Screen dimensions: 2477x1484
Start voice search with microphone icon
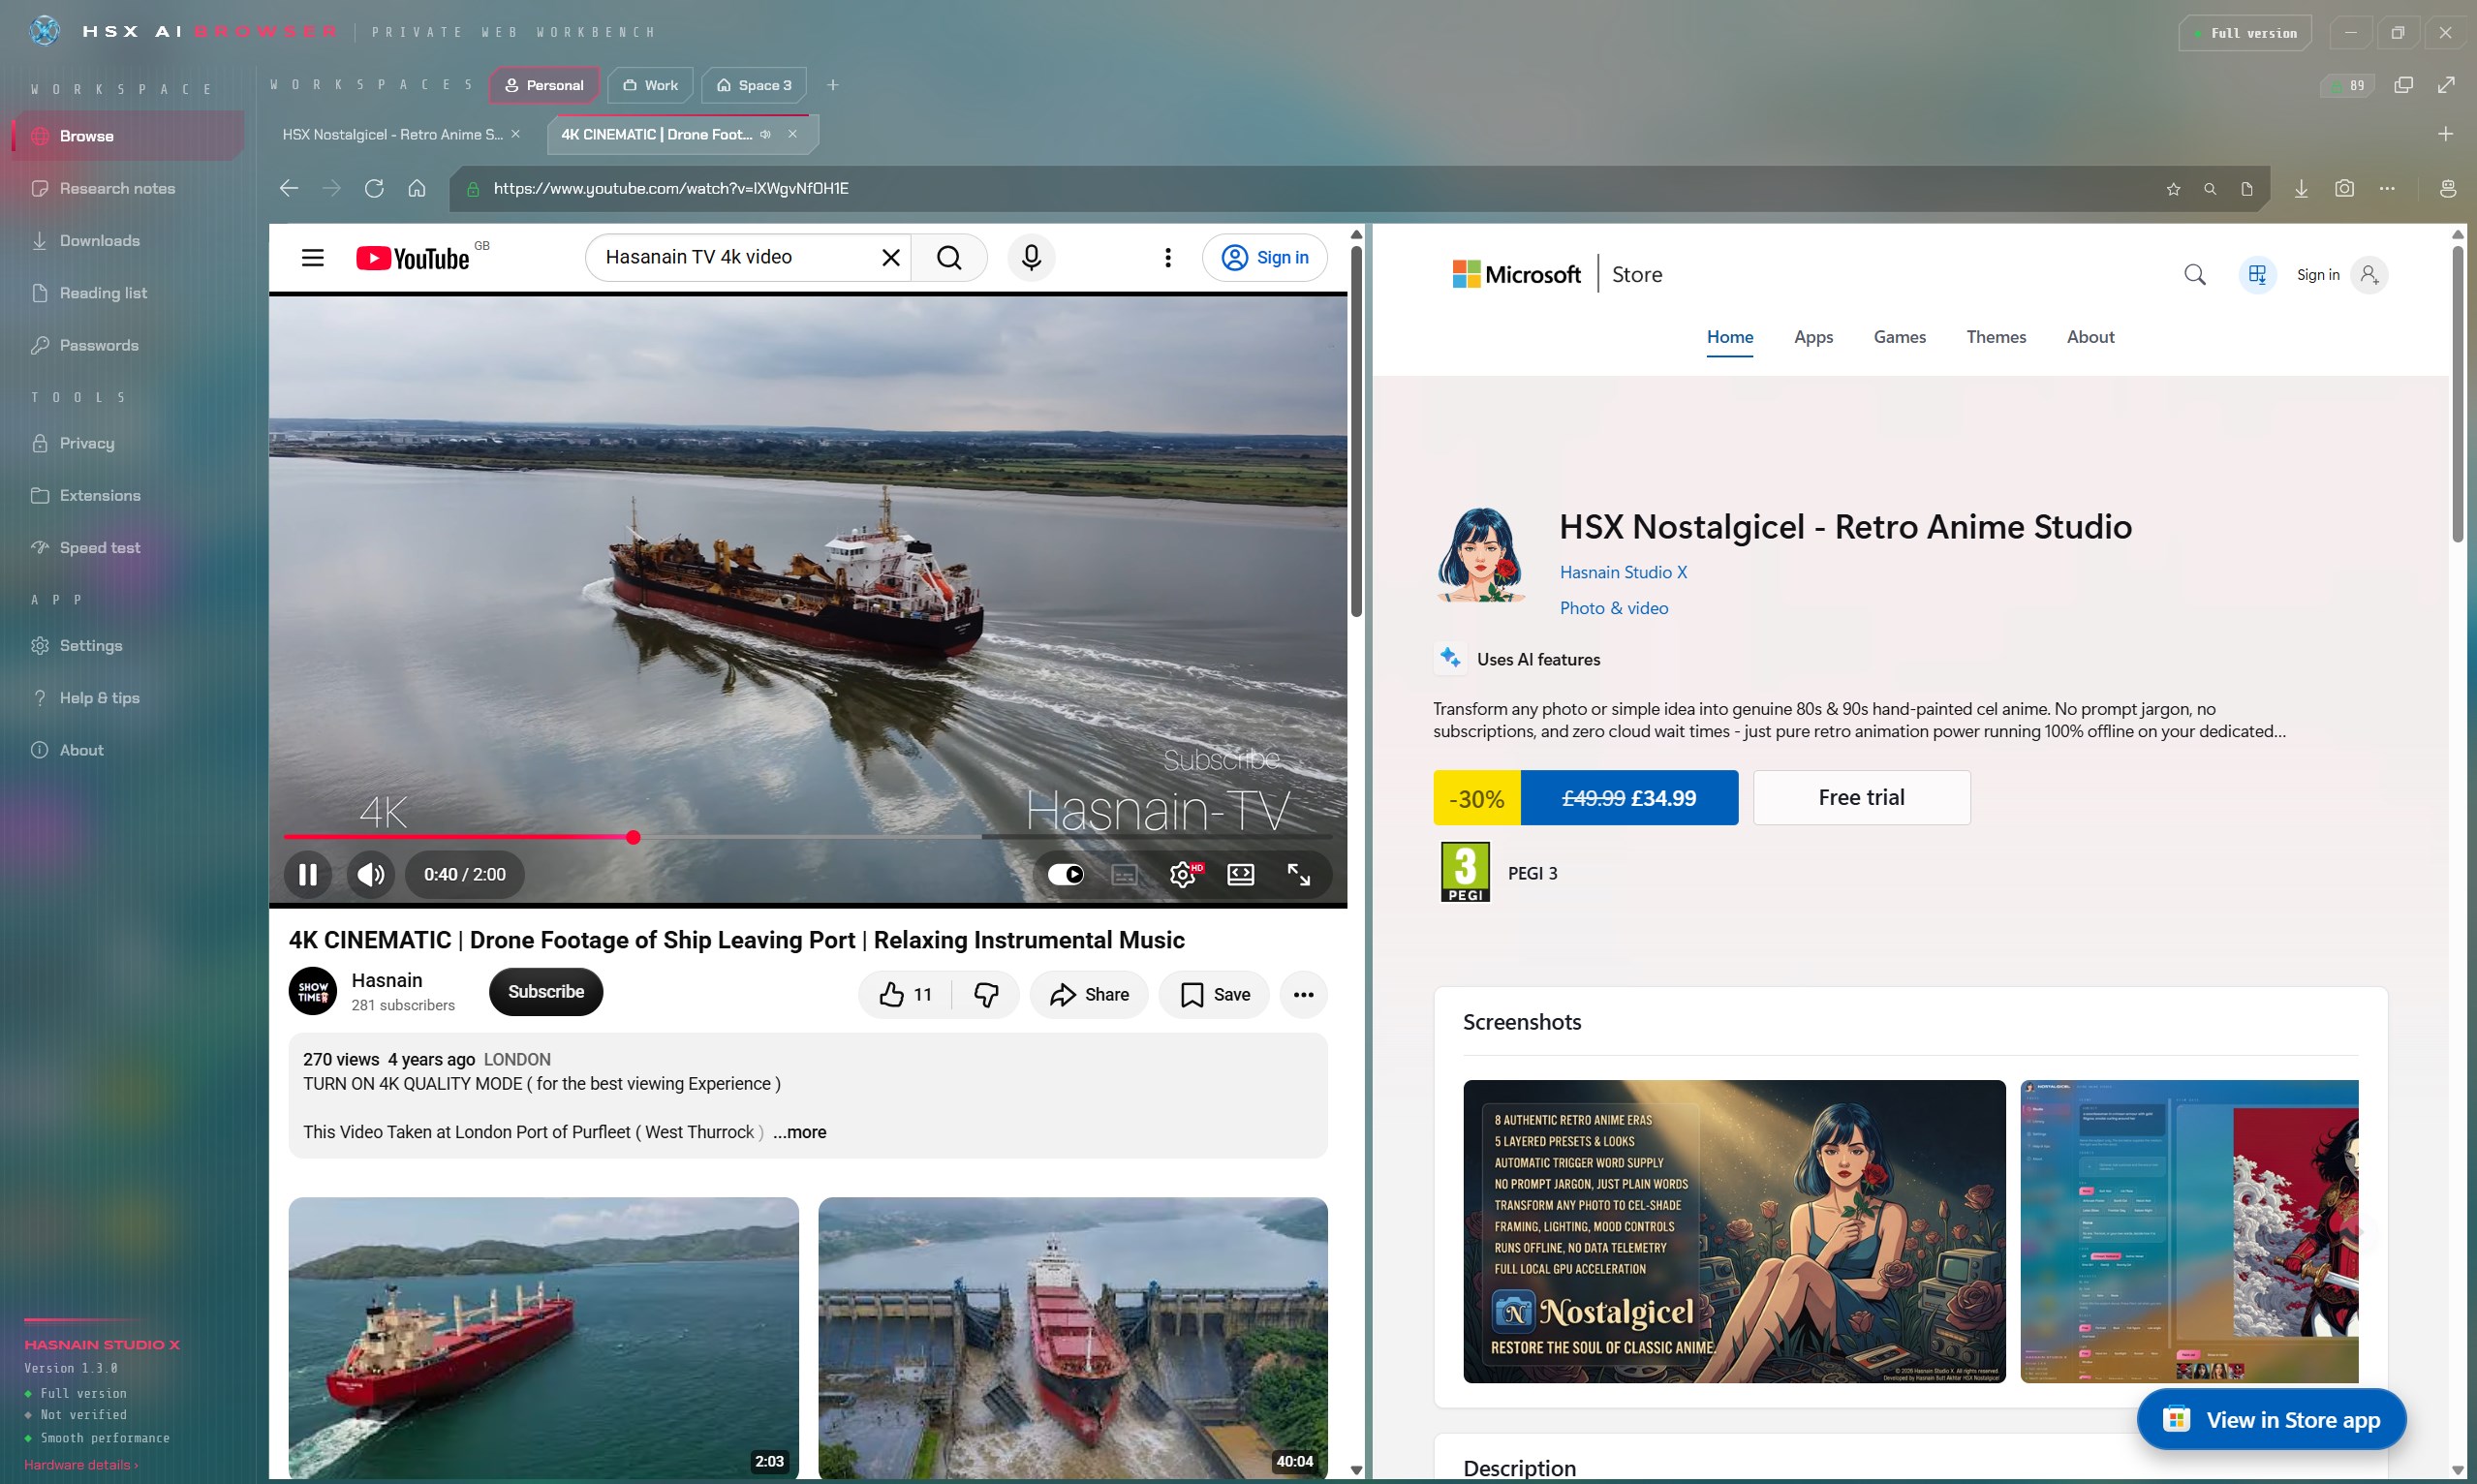tap(1031, 258)
